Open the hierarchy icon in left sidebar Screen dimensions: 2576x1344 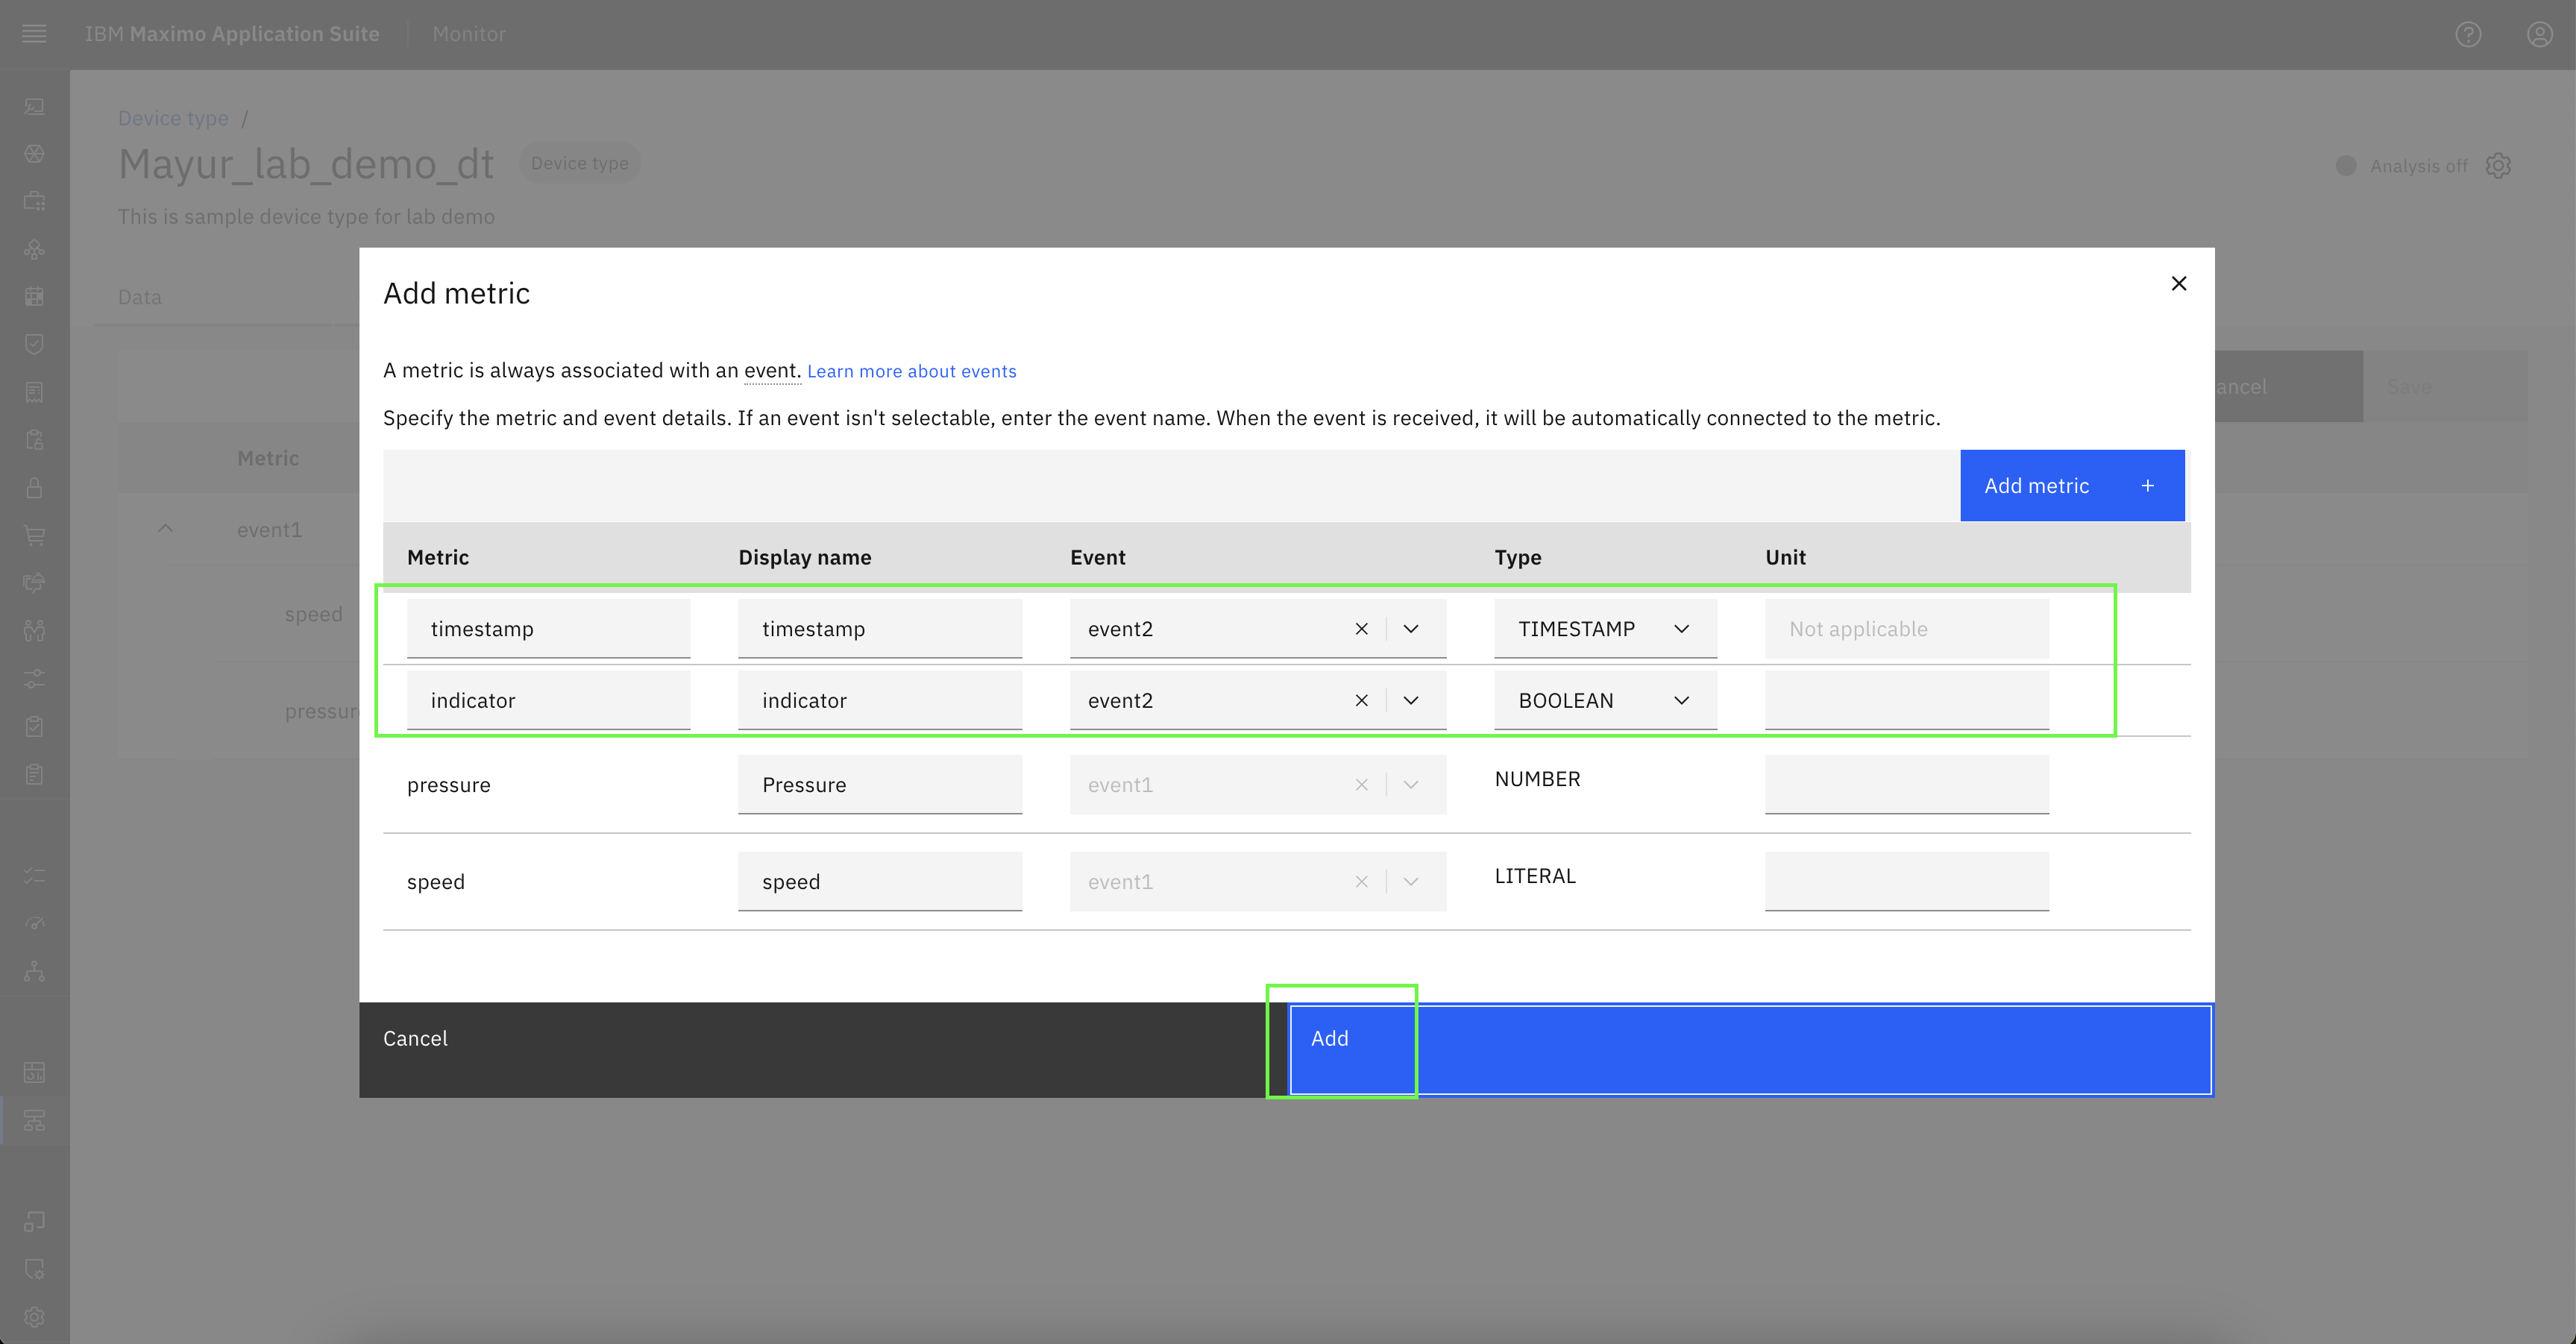34,971
